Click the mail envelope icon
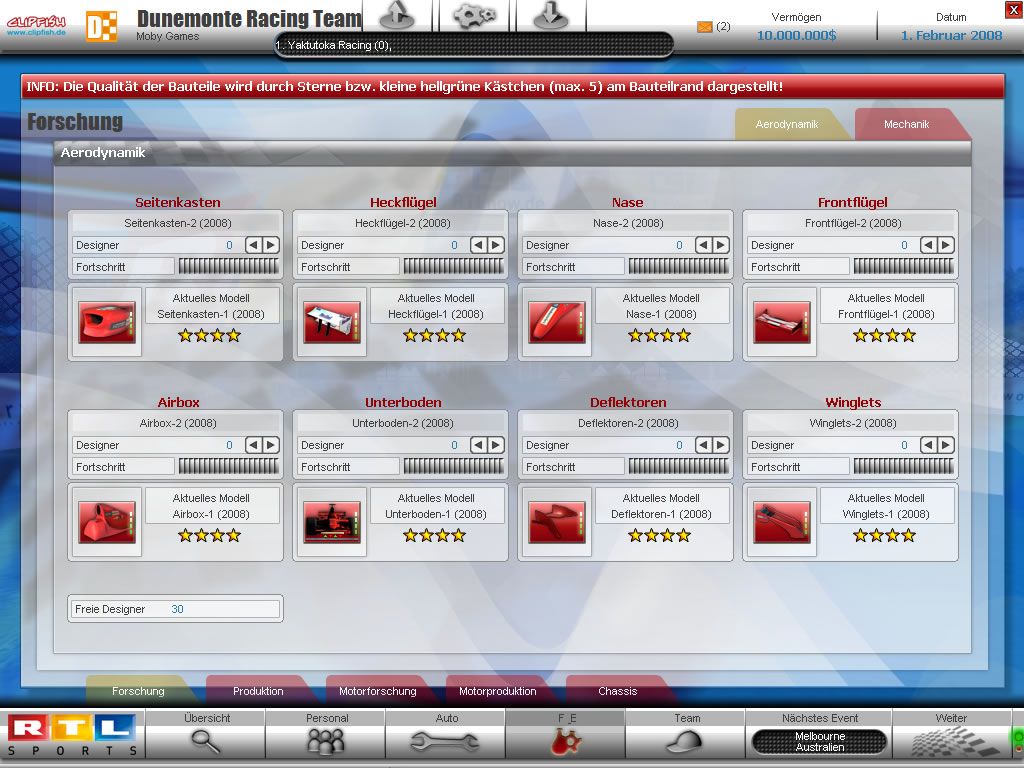The width and height of the screenshot is (1024, 768). point(705,27)
